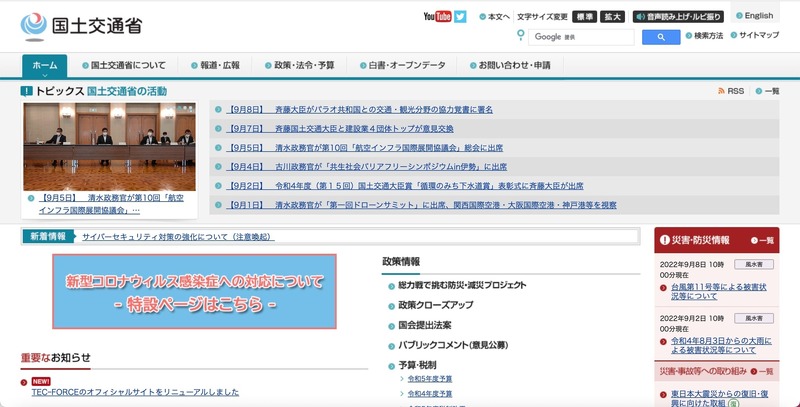This screenshot has width=800, height=407.
Task: Open the Twitter bird icon
Action: click(460, 16)
